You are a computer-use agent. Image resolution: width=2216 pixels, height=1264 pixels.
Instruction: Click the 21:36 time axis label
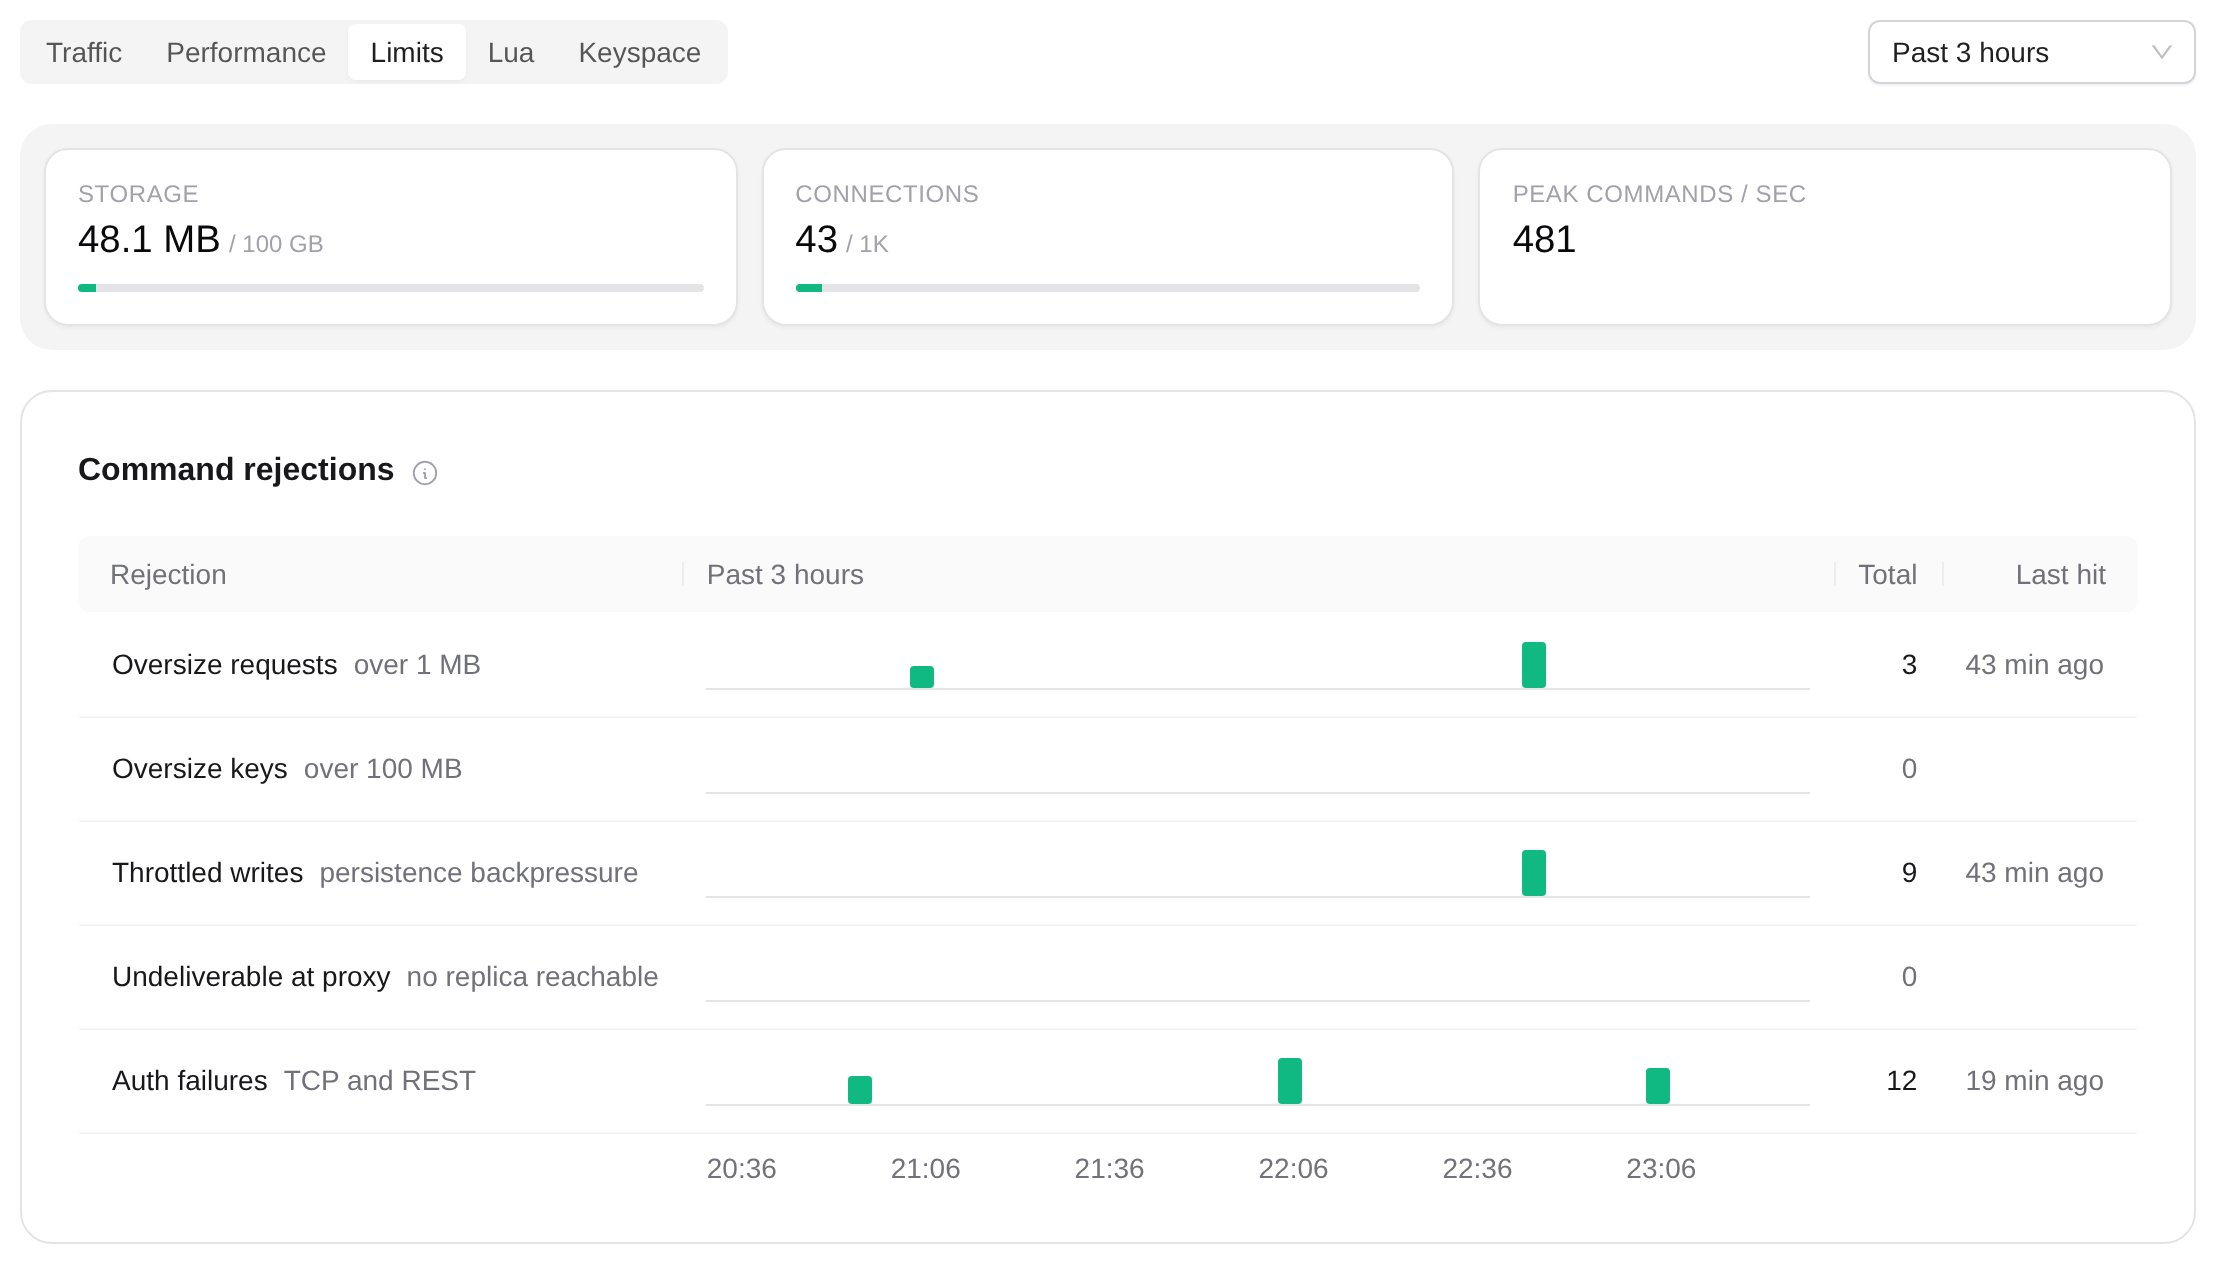1109,1169
